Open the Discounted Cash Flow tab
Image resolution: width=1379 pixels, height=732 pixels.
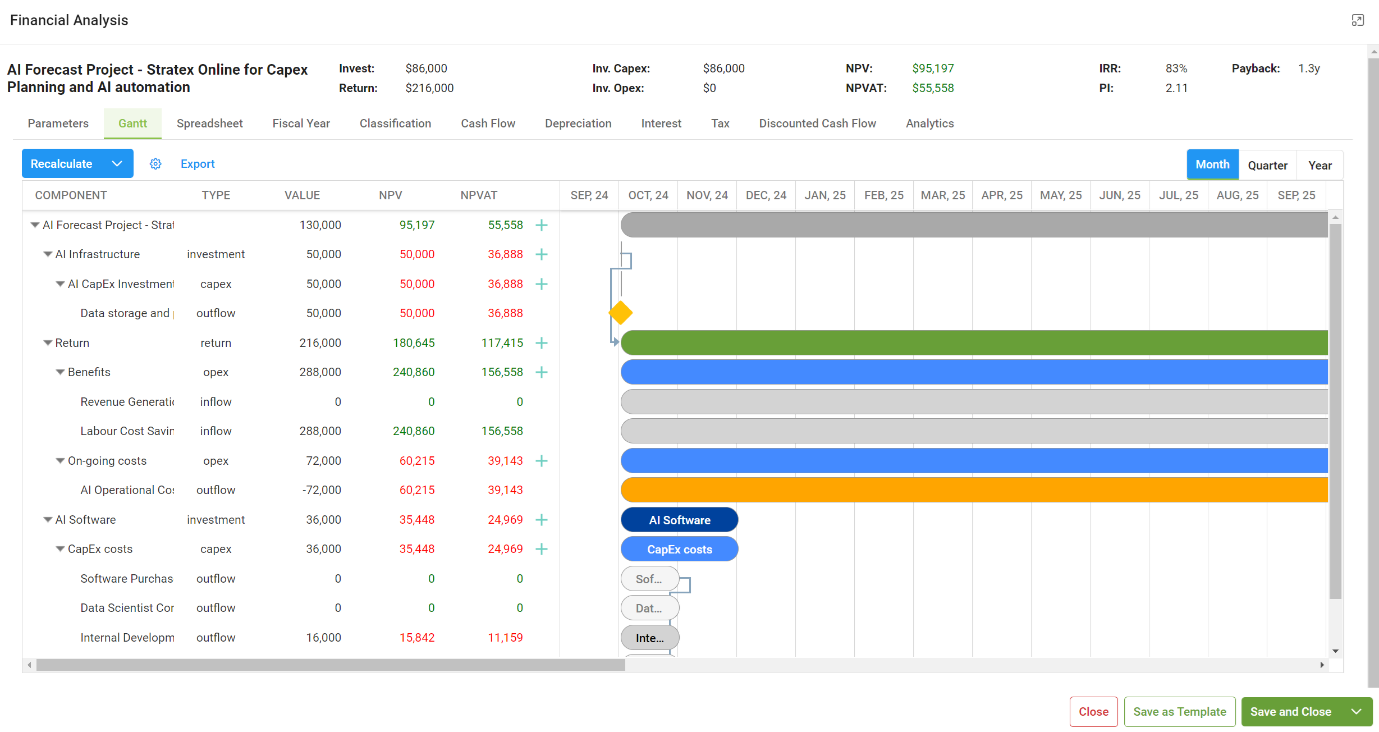(x=817, y=124)
